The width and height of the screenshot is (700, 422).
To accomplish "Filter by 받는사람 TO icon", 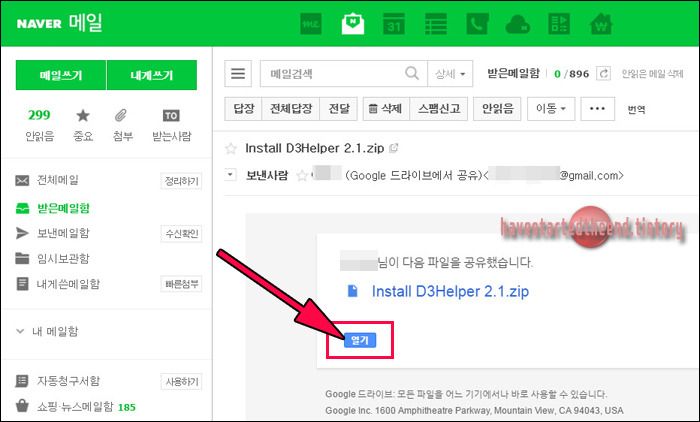I will 171,125.
